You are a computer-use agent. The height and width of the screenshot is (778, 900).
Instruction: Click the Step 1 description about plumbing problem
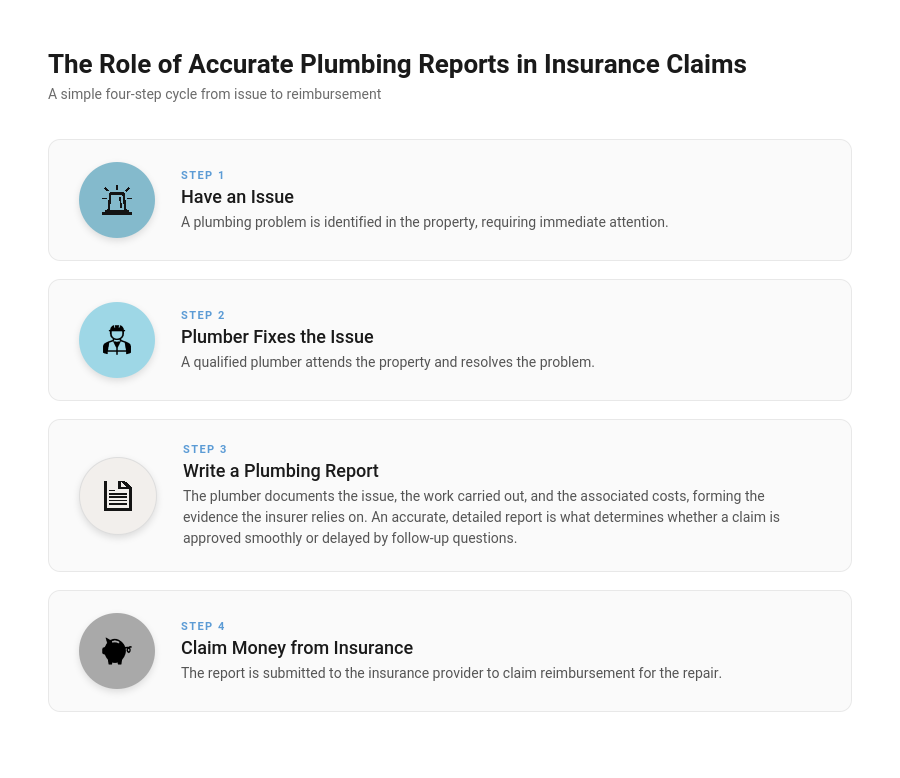coord(425,222)
